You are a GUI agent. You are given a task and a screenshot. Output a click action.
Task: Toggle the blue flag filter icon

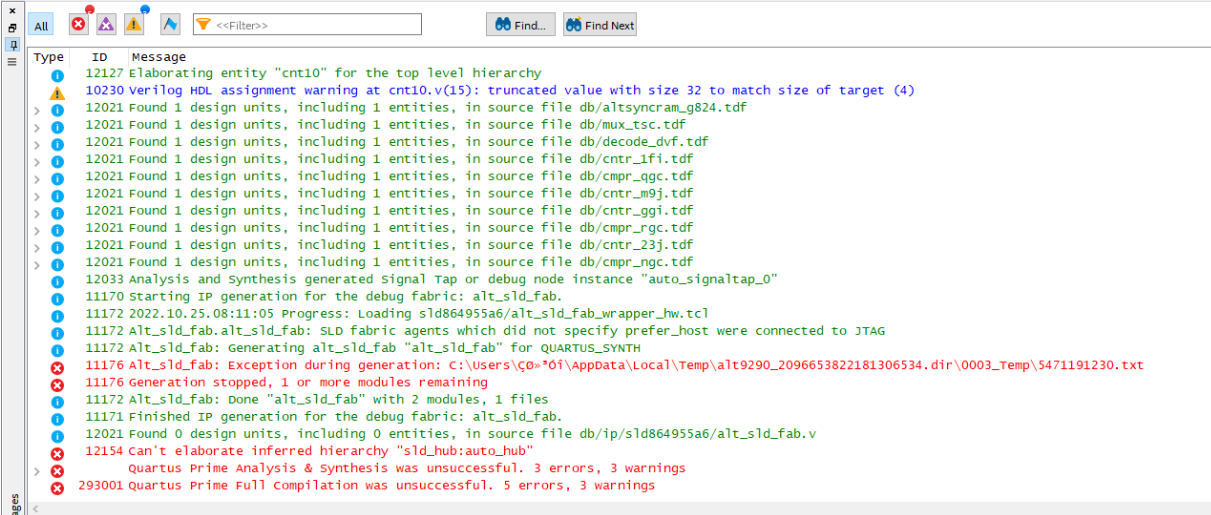(169, 24)
